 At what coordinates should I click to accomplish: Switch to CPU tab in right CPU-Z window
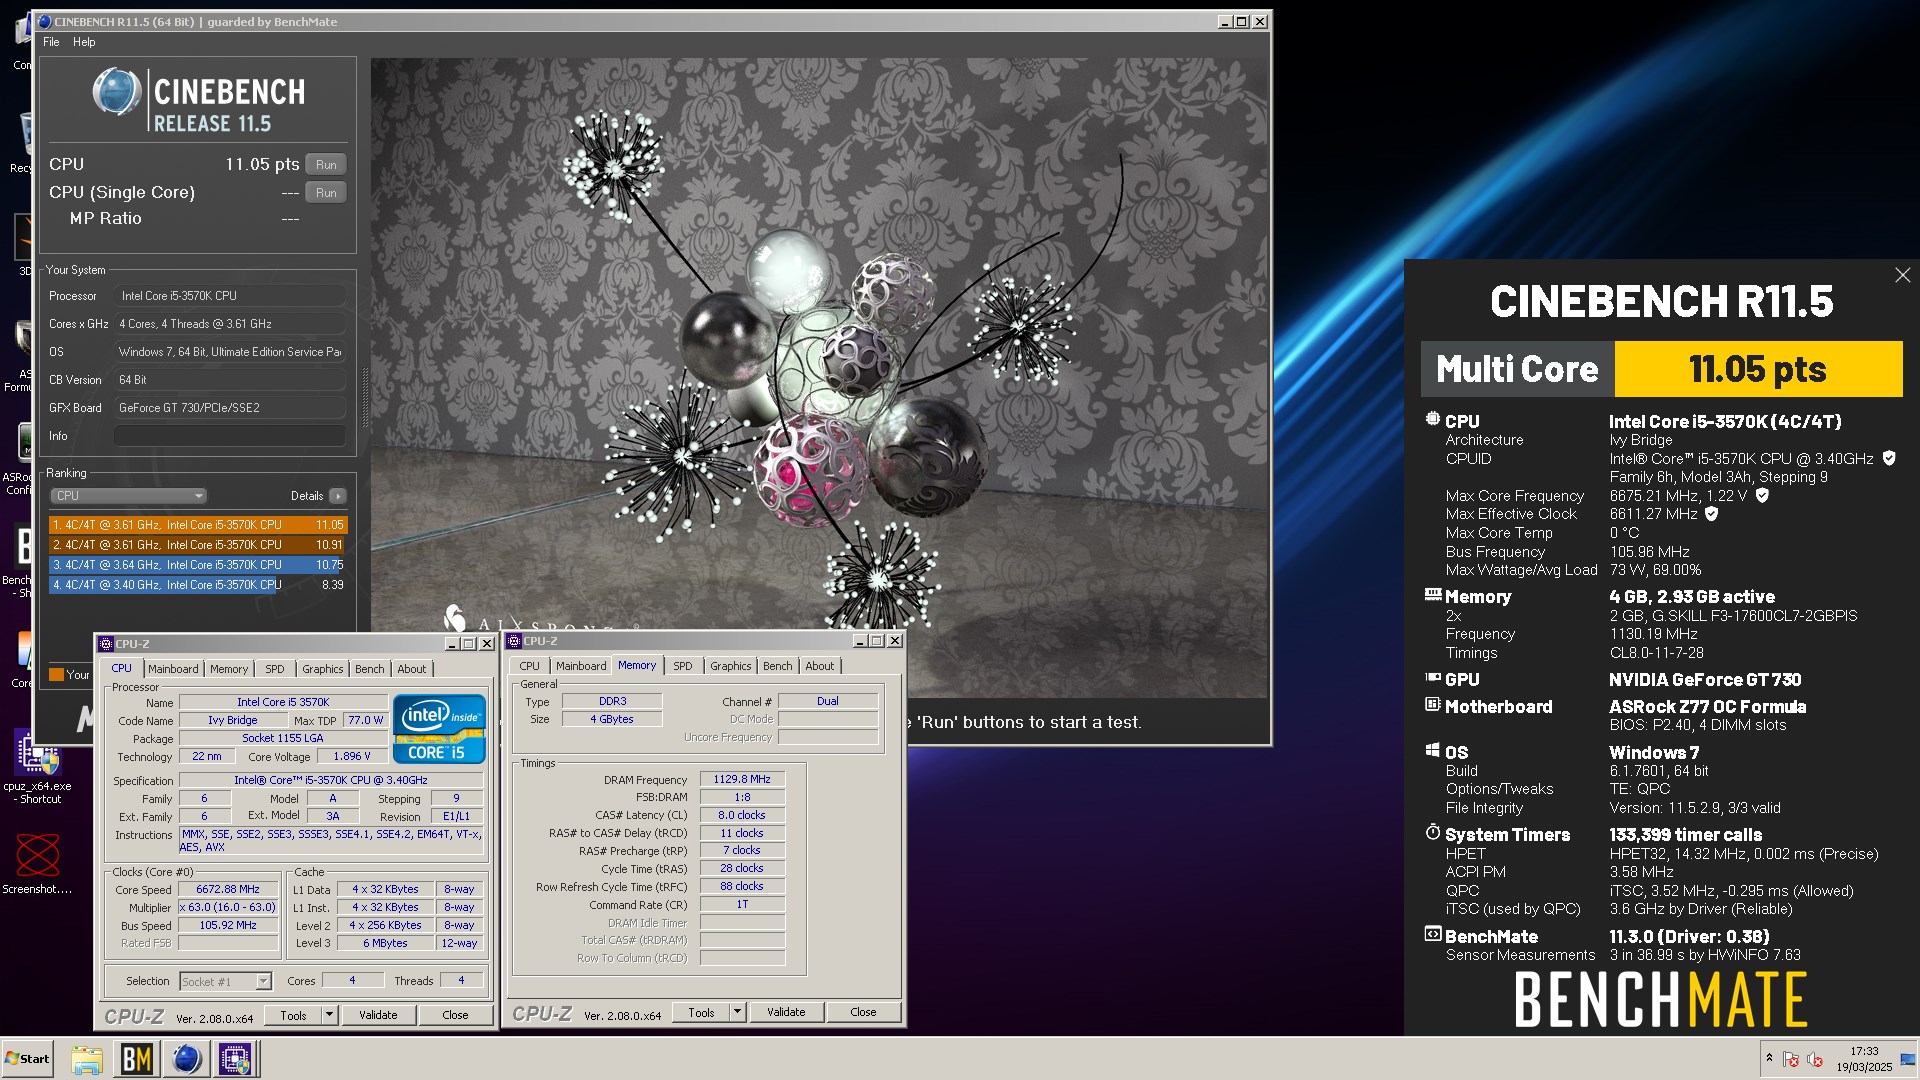click(529, 666)
